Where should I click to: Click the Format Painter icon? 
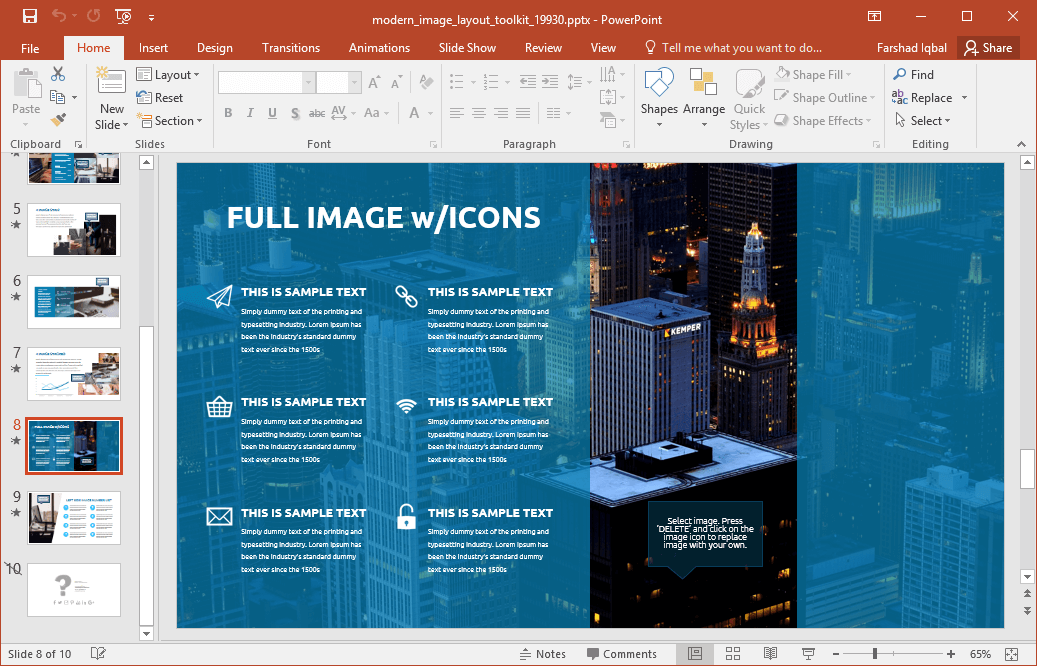point(59,120)
